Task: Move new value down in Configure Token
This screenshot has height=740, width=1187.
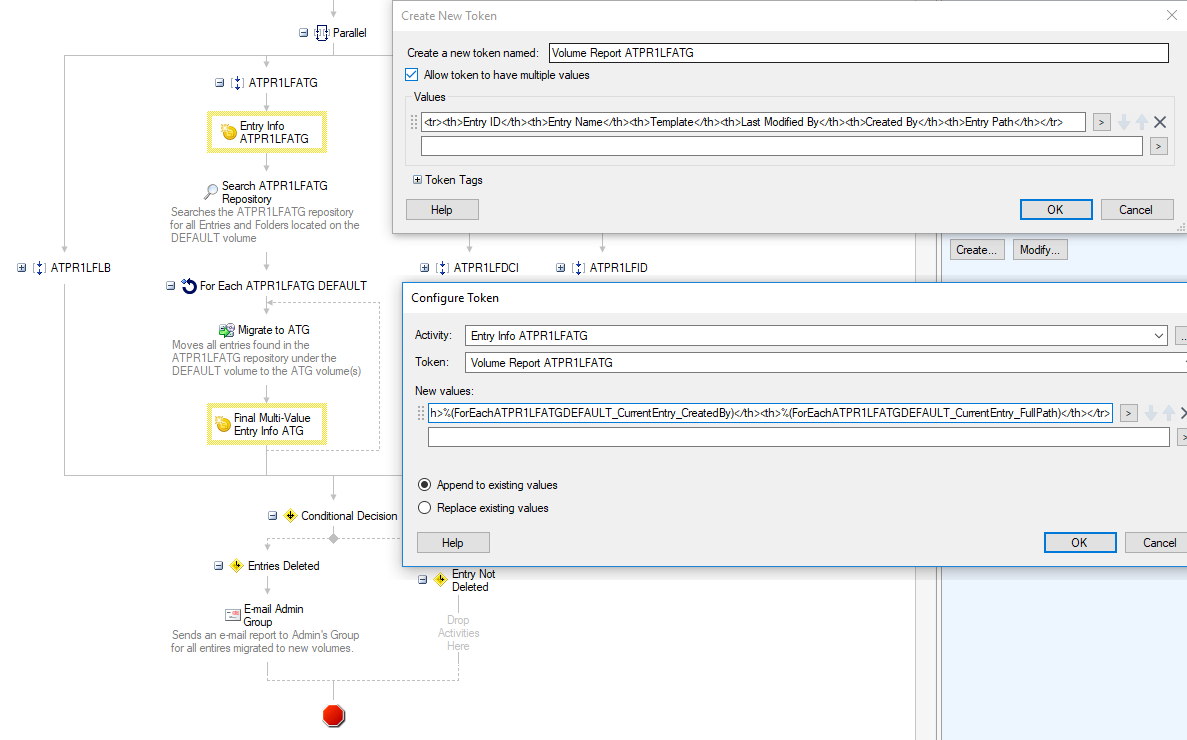Action: tap(1151, 413)
